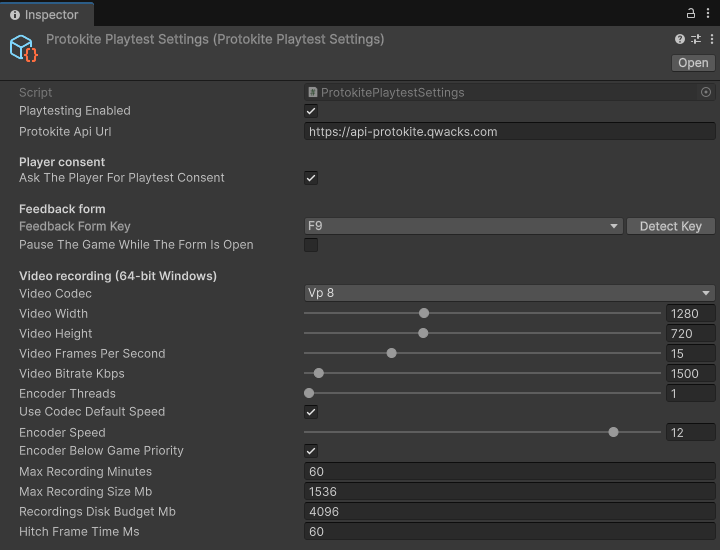Viewport: 720px width, 550px height.
Task: Click the Hitch Frame Time Ms field
Action: click(510, 532)
